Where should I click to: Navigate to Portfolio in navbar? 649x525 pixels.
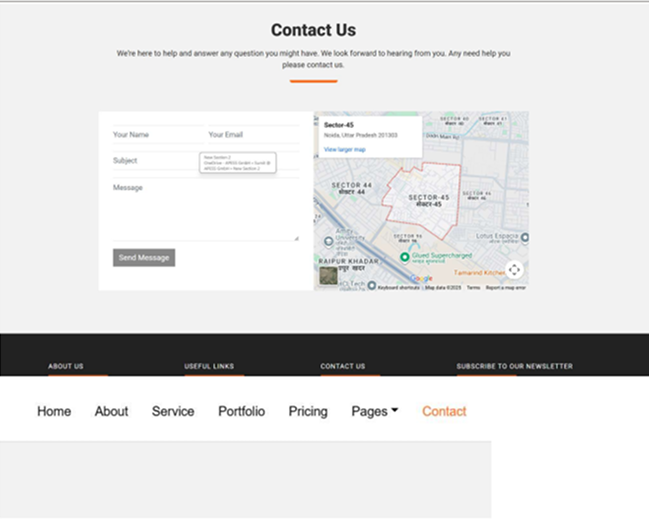[241, 411]
